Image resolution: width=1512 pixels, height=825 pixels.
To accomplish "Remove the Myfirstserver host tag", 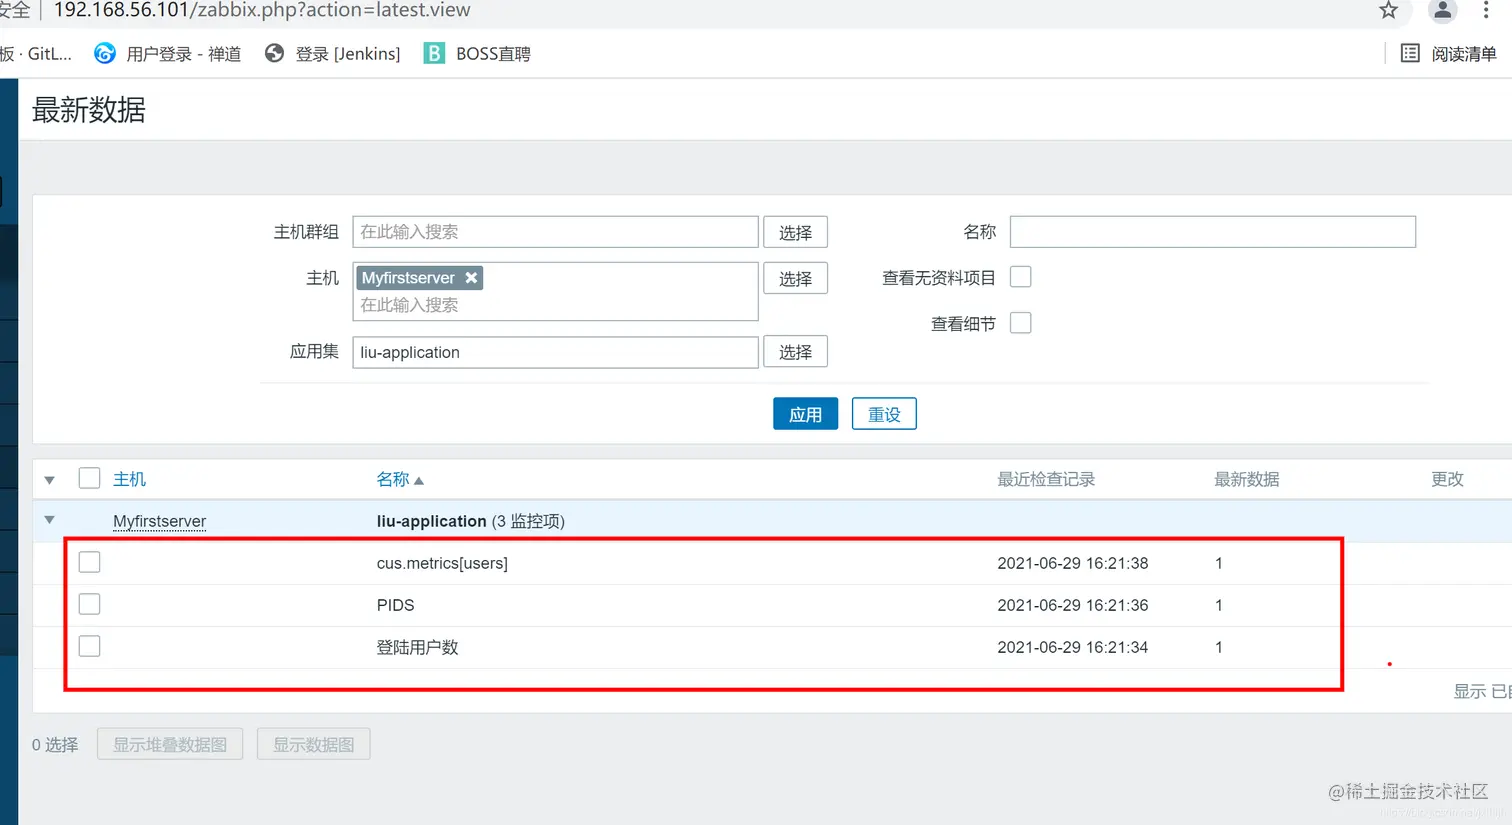I will tap(471, 278).
